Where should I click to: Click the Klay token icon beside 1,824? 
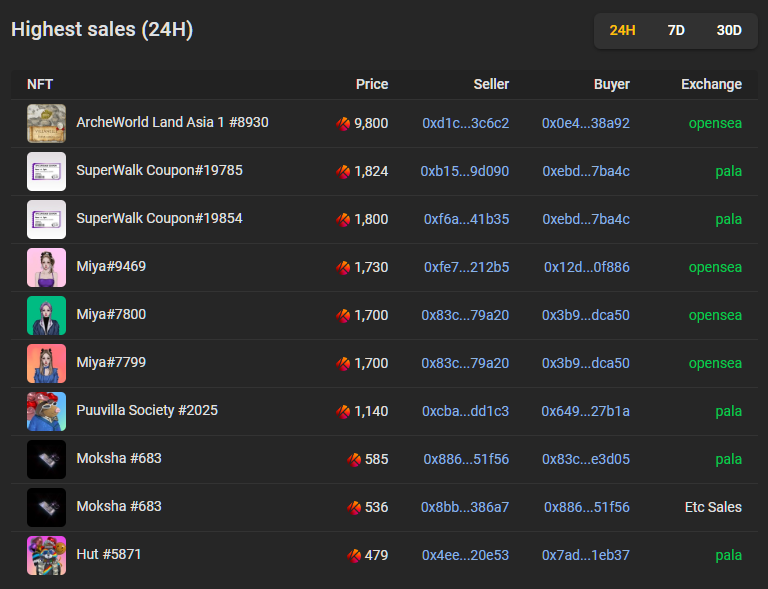343,171
